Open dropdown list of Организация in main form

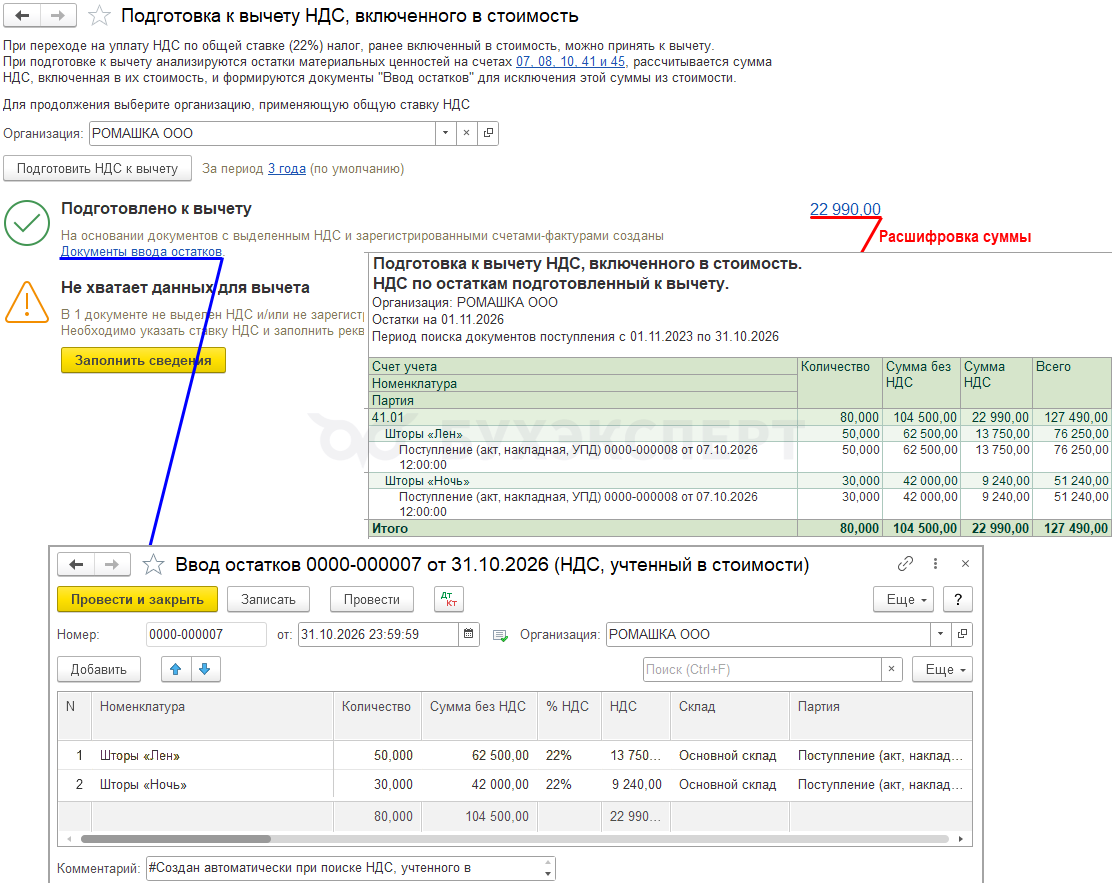[x=445, y=133]
